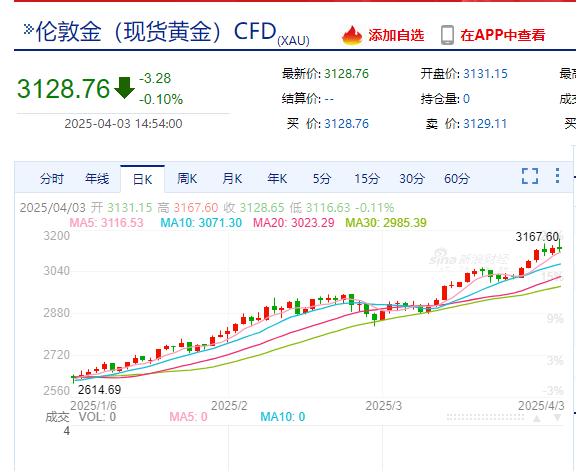Click the MA10: 3071.30 indicator label
This screenshot has height=471, width=576.
click(x=201, y=223)
